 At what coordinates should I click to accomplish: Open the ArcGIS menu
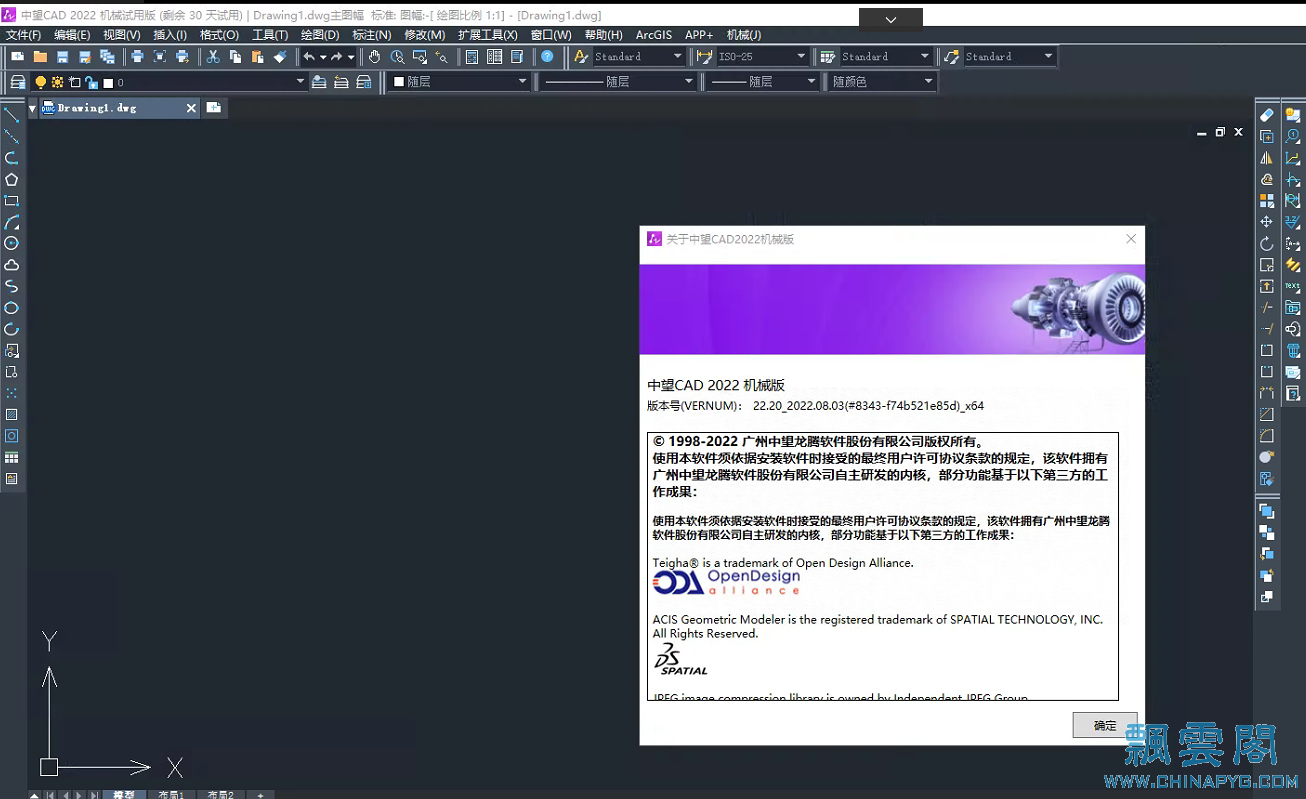(654, 35)
